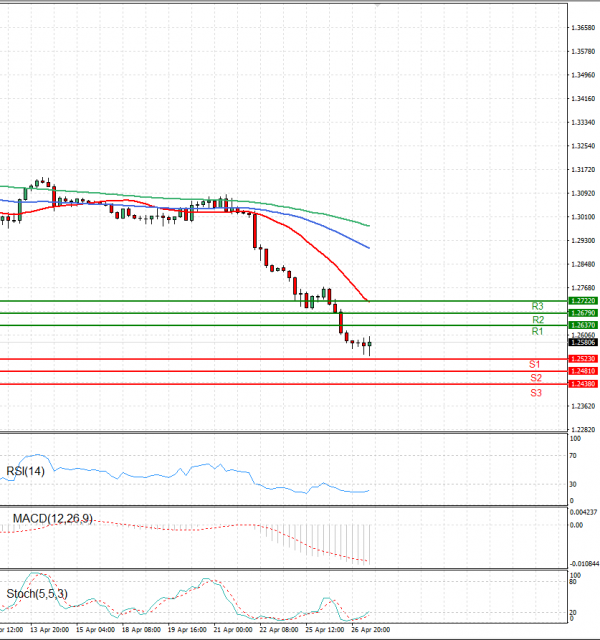Click the 1.30920 price axis value

583,193
